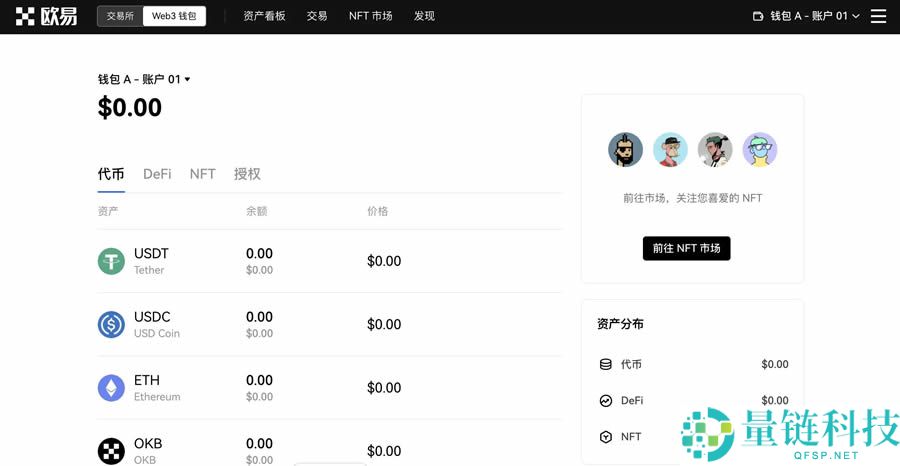Click the 资产分布 heading

point(620,324)
